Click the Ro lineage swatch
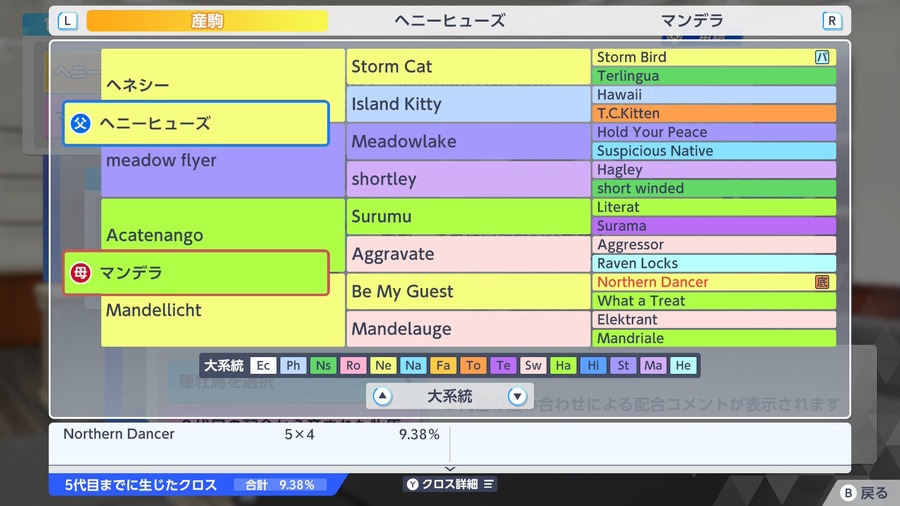The width and height of the screenshot is (900, 506). 353,365
